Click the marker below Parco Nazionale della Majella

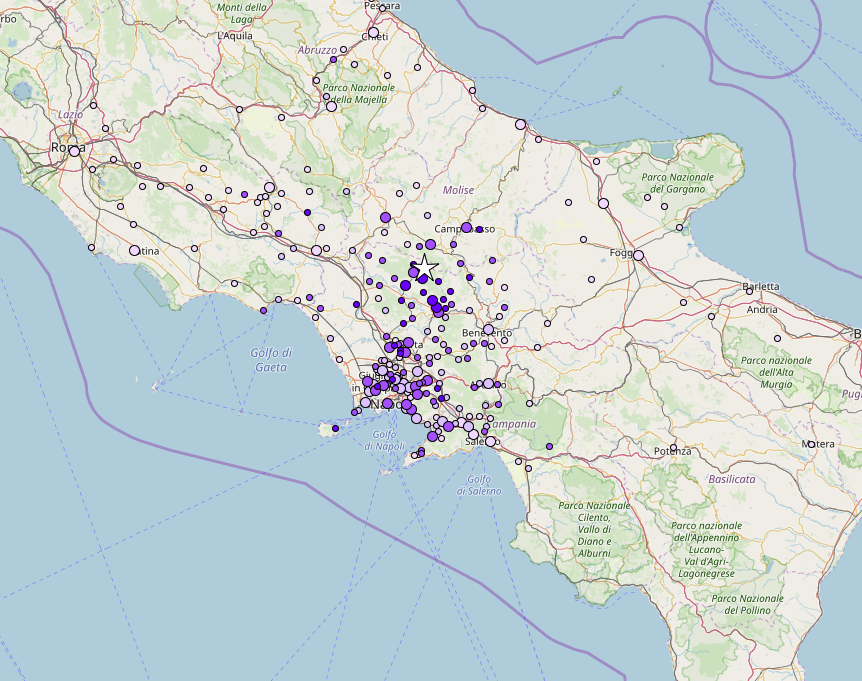point(331,106)
